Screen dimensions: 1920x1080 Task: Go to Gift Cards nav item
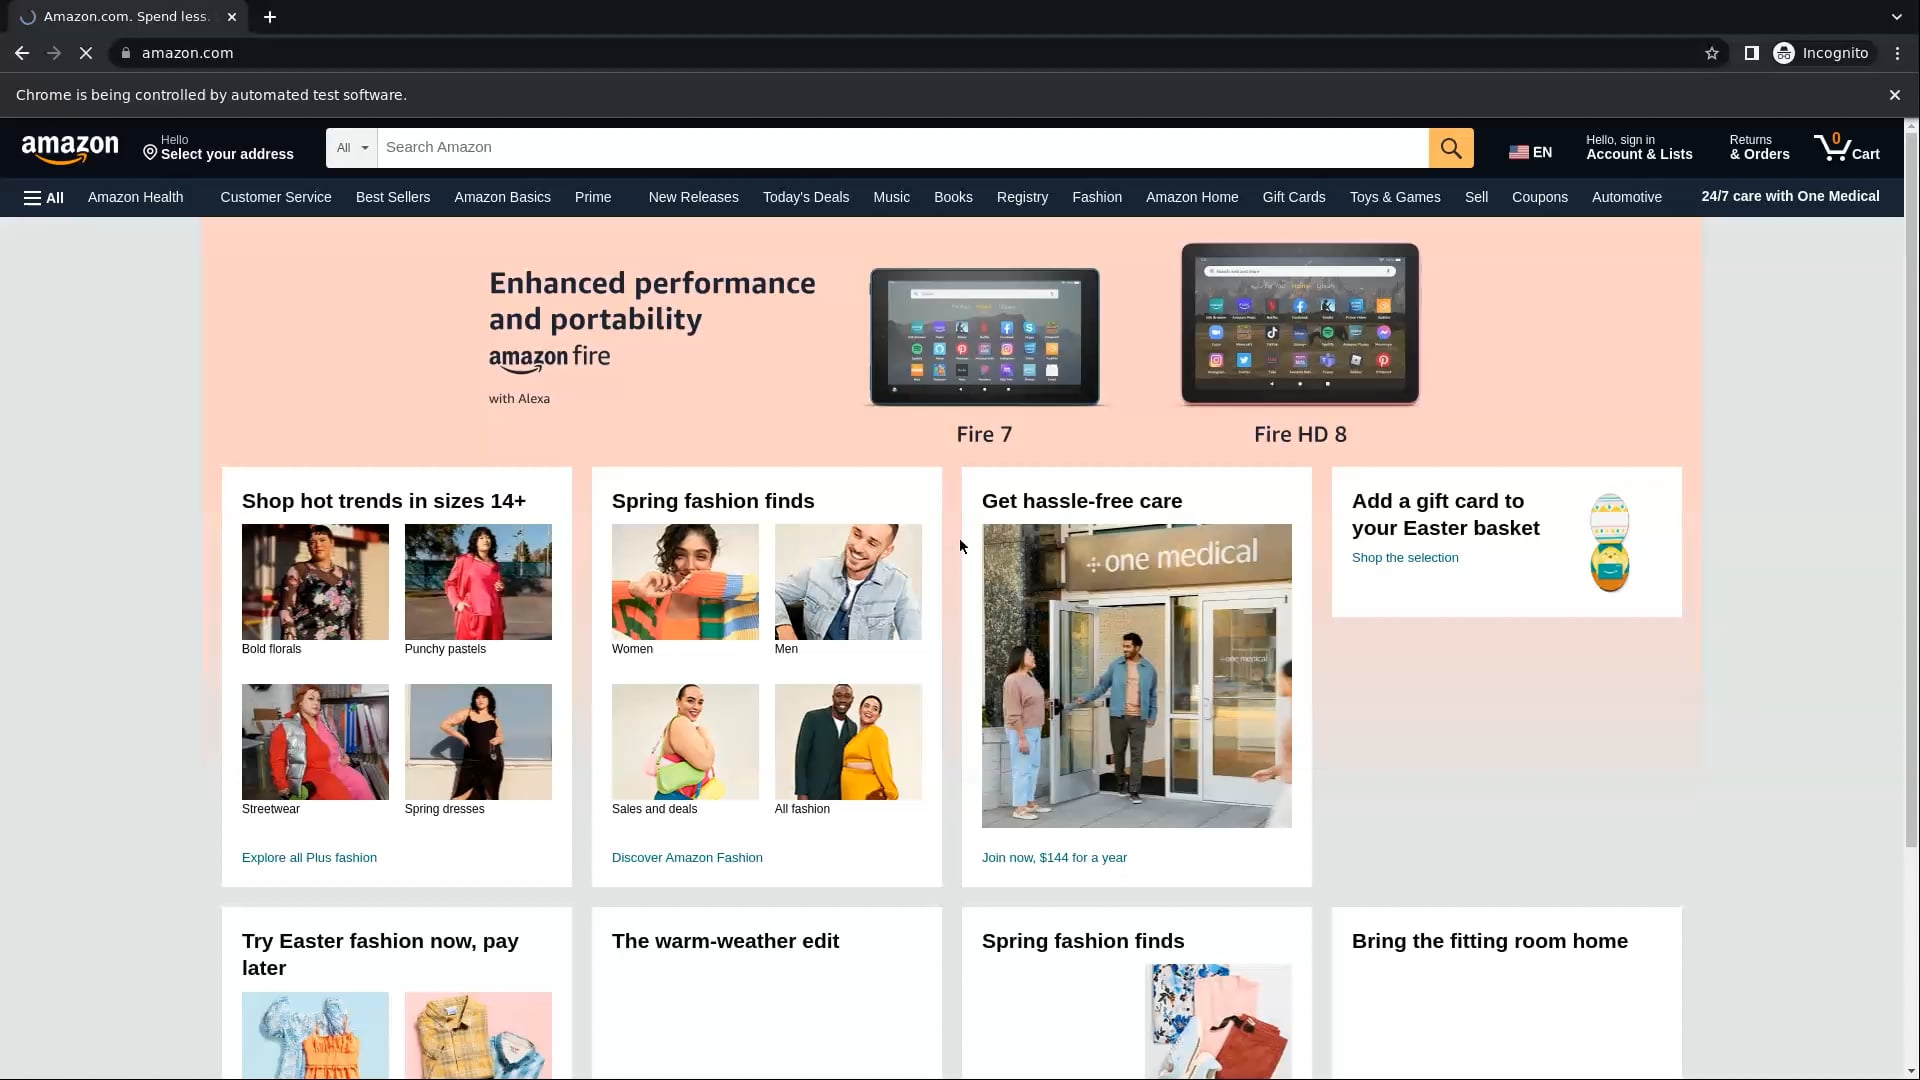[1293, 197]
